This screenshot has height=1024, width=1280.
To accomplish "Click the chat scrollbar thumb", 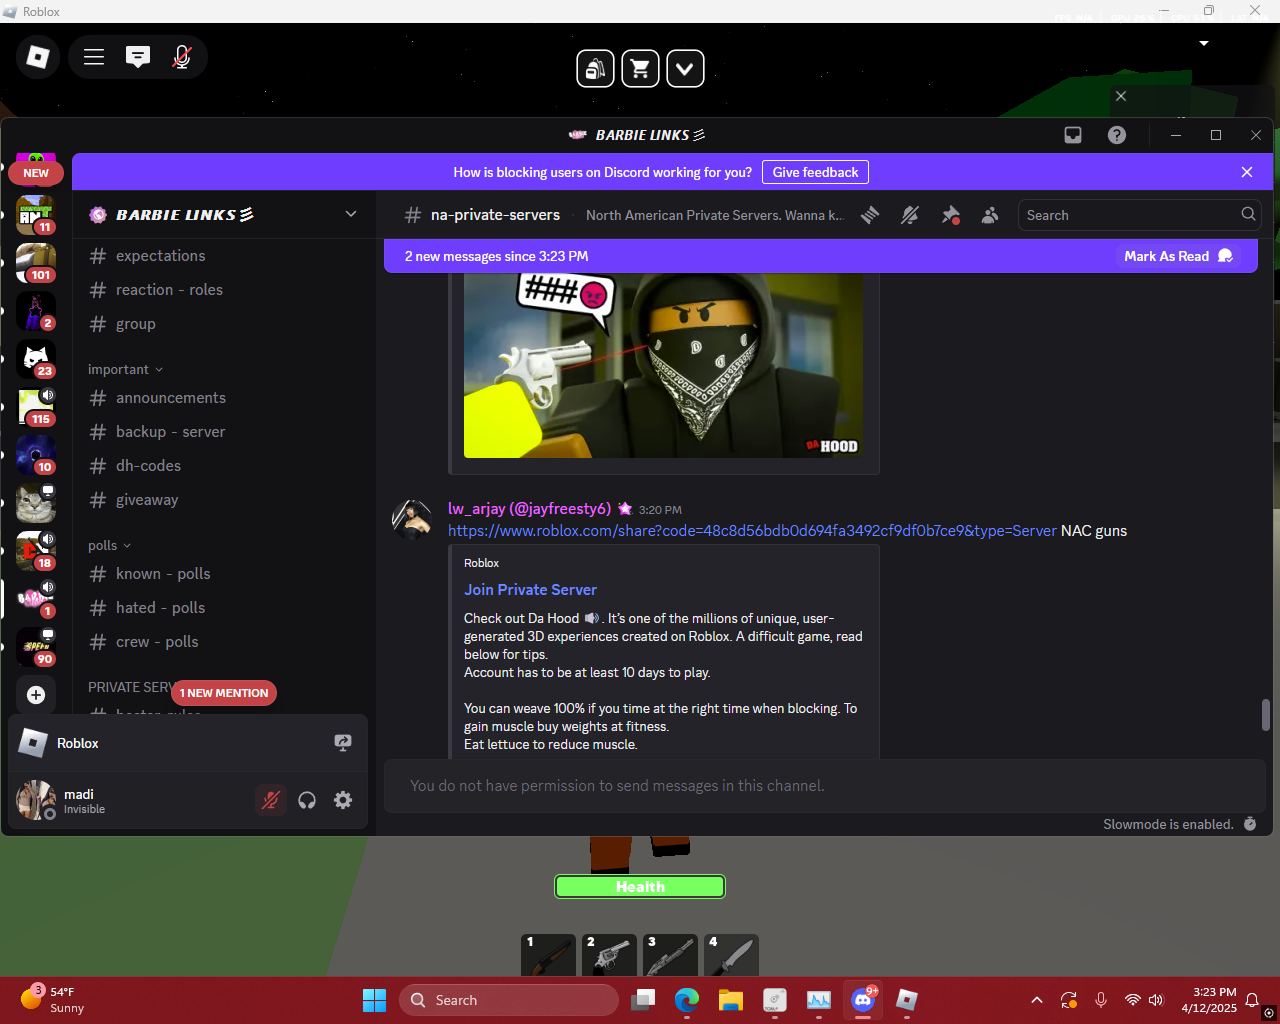I will point(1265,714).
